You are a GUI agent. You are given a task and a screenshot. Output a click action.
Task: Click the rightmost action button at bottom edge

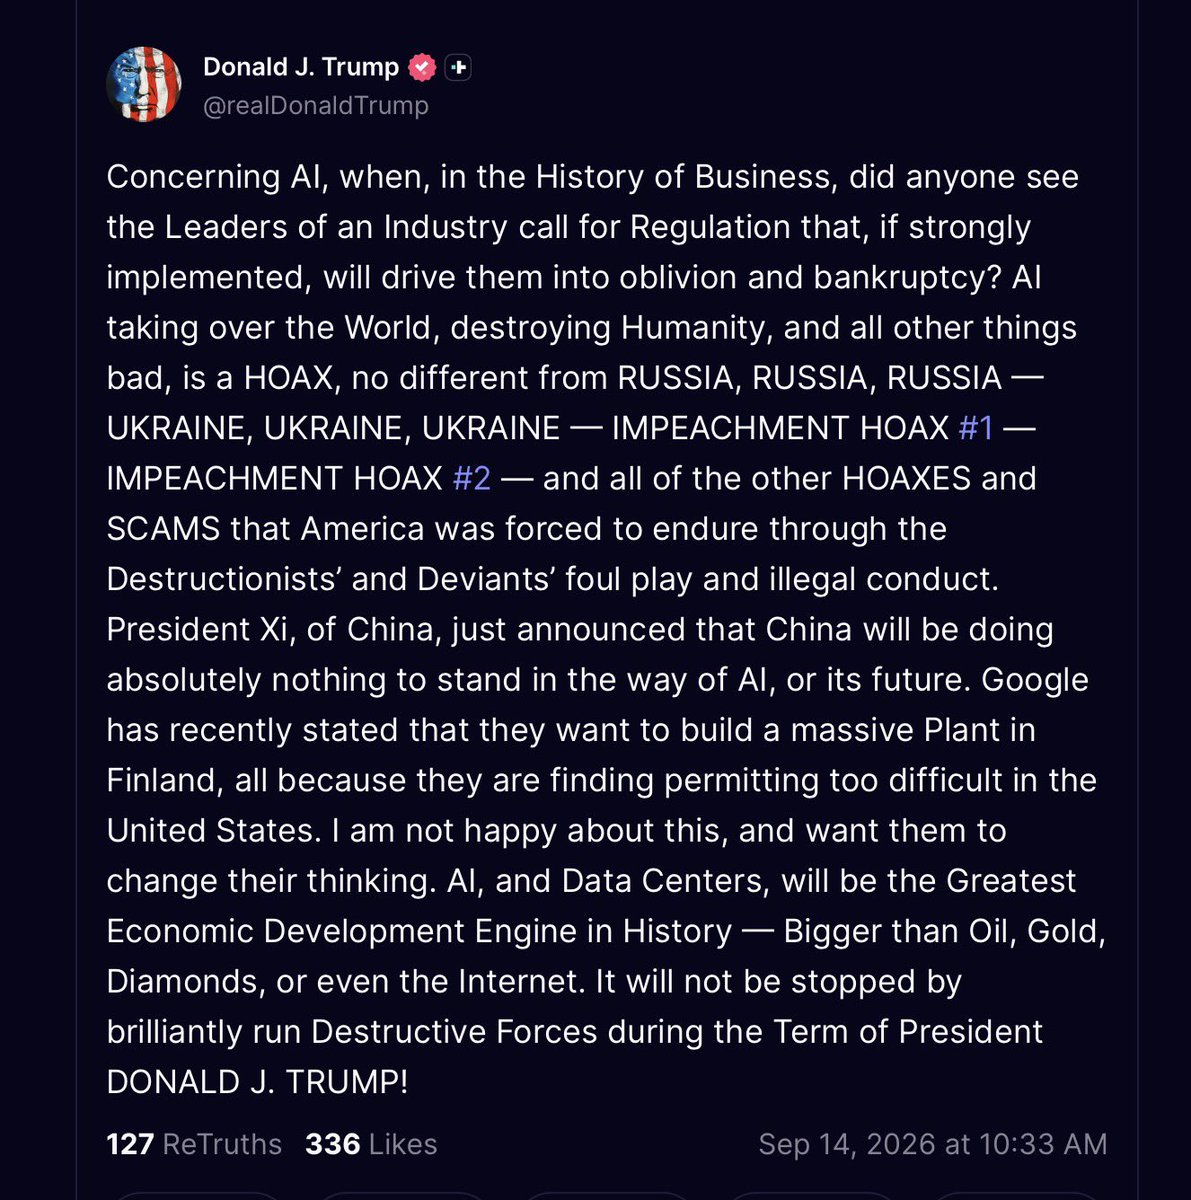[1015, 1196]
